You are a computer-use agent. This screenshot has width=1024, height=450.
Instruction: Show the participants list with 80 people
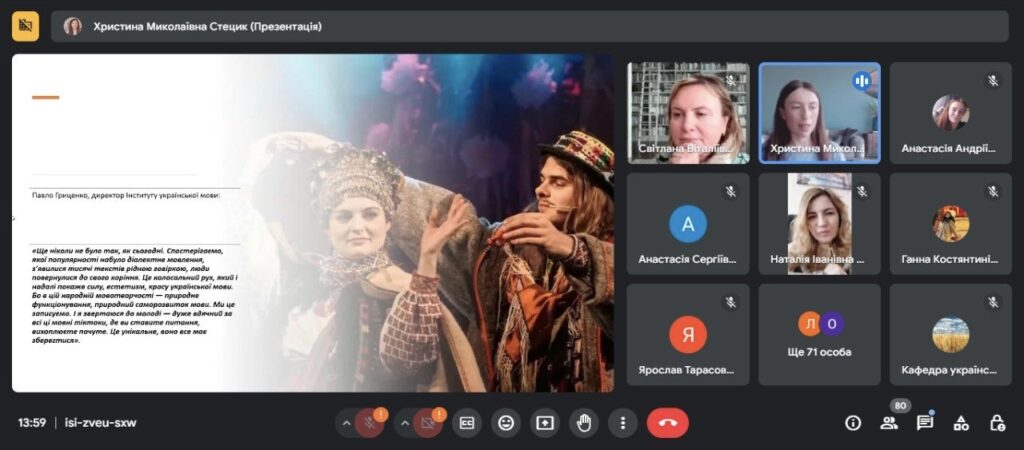889,423
